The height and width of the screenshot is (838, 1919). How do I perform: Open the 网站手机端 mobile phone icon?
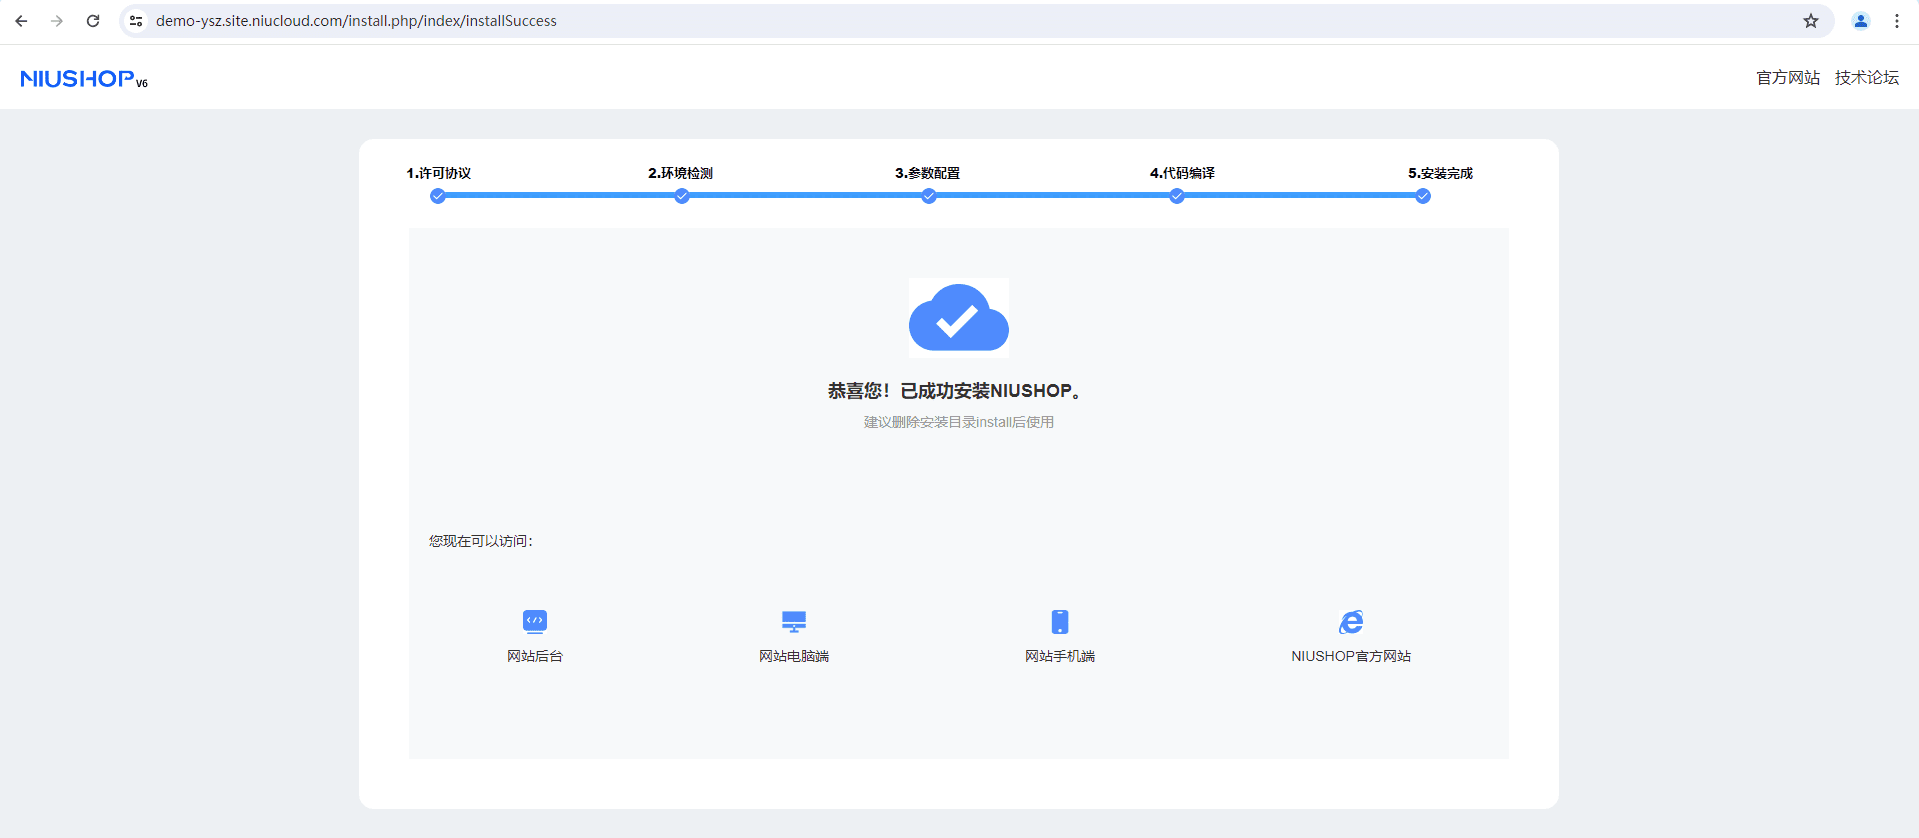click(1060, 621)
